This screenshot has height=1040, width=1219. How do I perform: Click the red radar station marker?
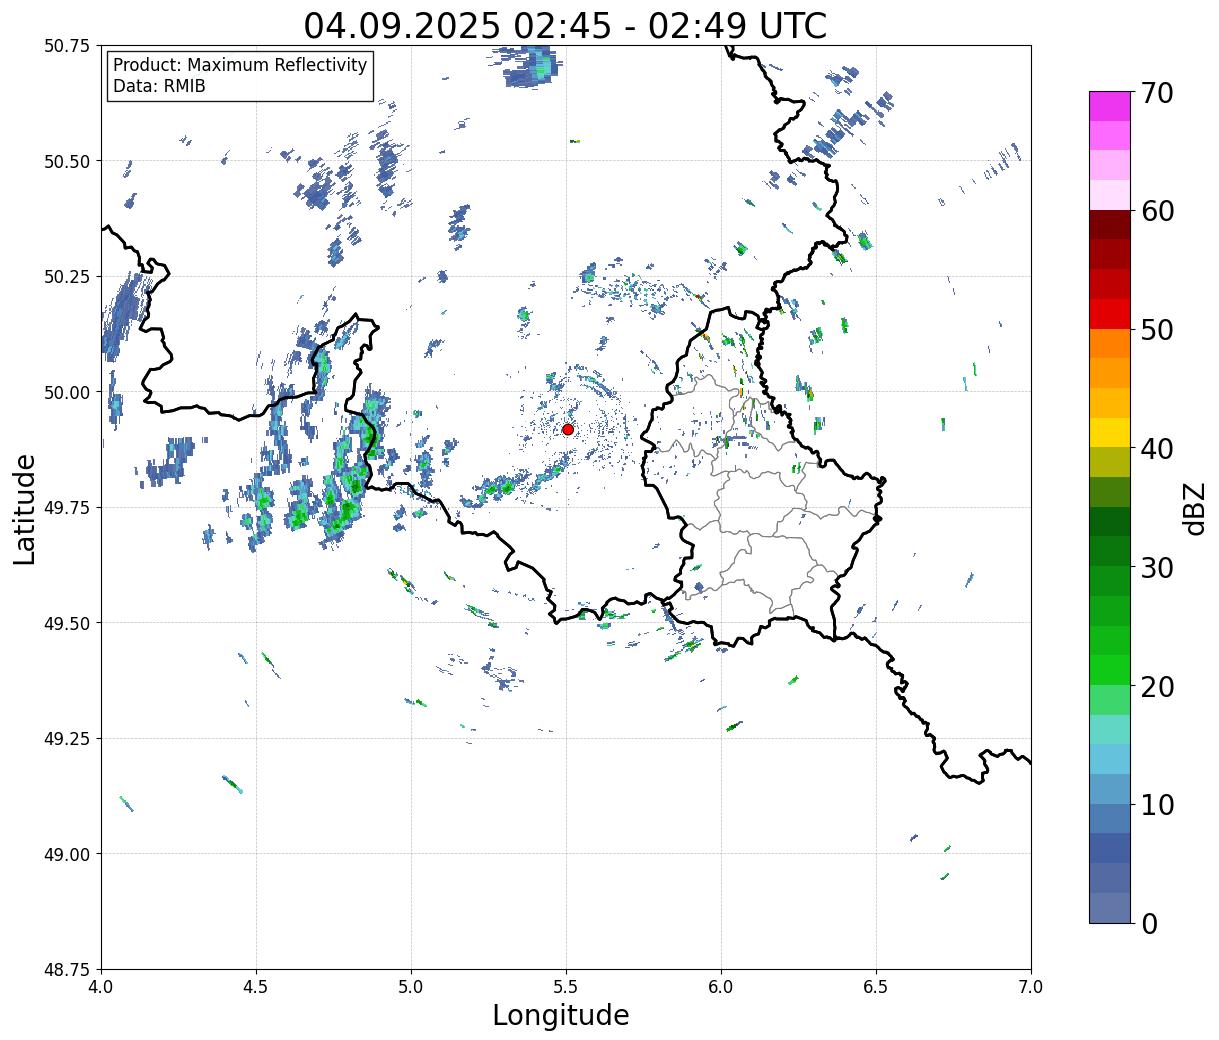click(567, 429)
